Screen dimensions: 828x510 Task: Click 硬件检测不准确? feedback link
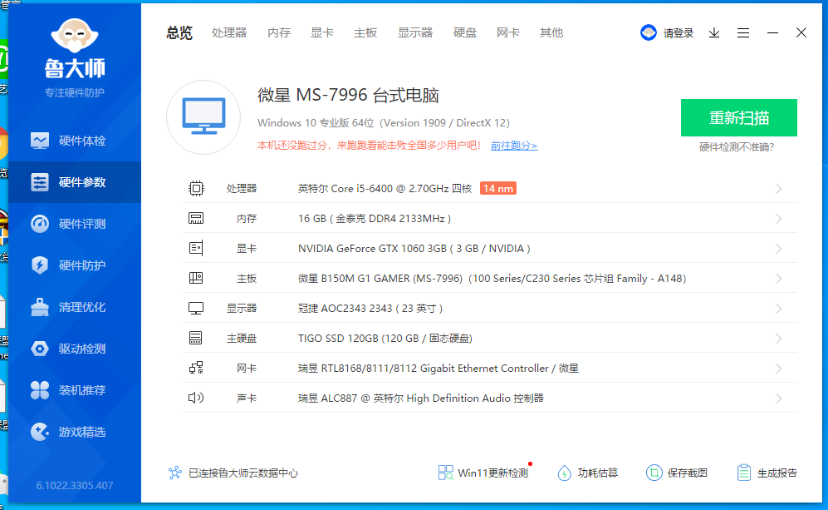(x=737, y=147)
